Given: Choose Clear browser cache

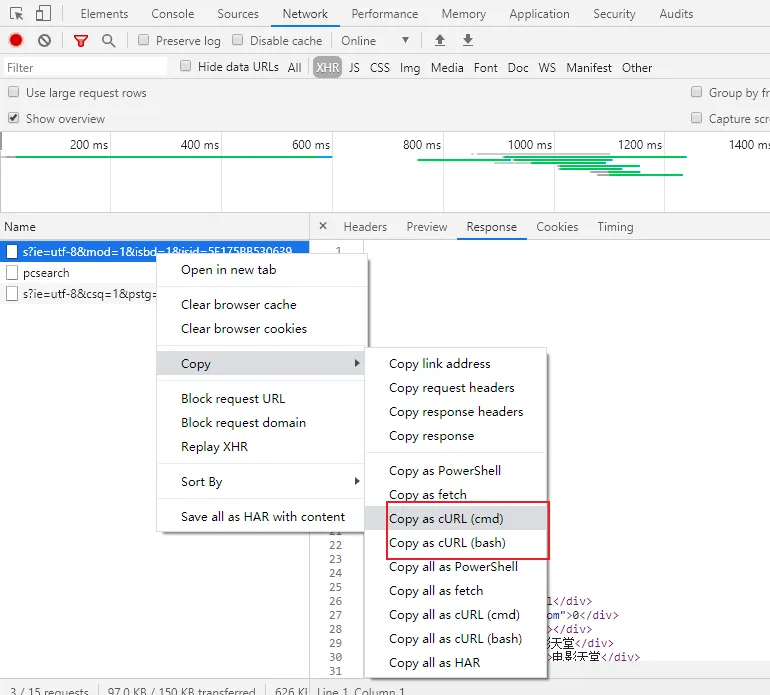Looking at the screenshot, I should 260,305.
